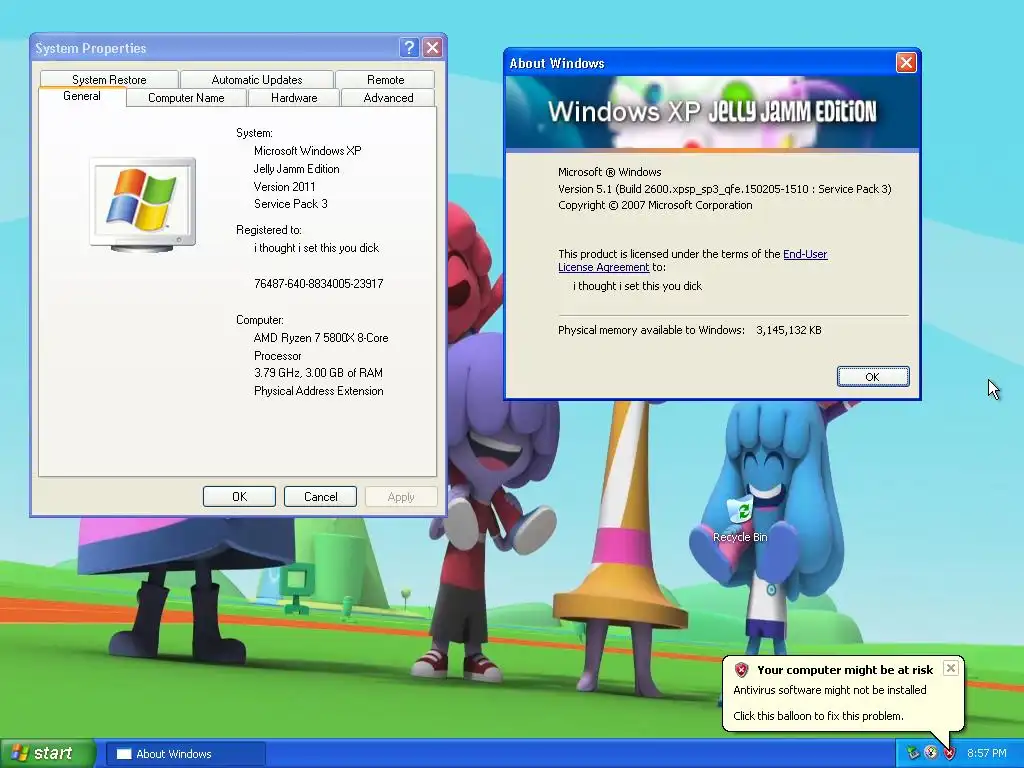Click 'Microsoft ® Windows' in About Windows
1024x768 pixels.
pos(609,172)
